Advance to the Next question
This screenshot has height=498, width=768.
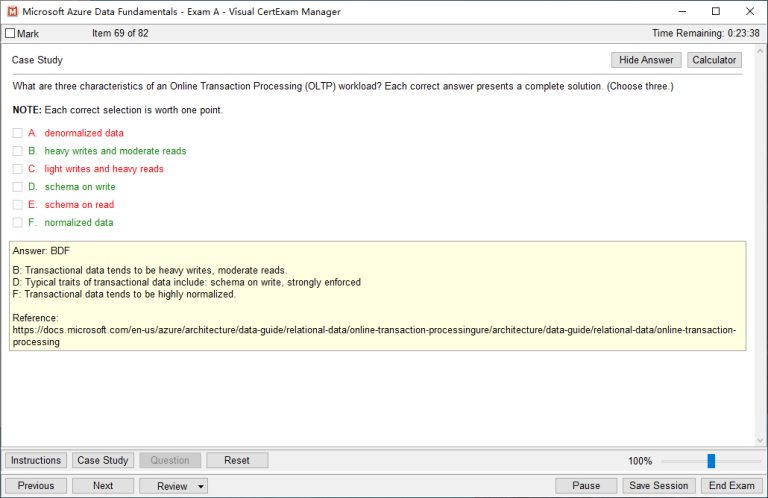[x=103, y=486]
